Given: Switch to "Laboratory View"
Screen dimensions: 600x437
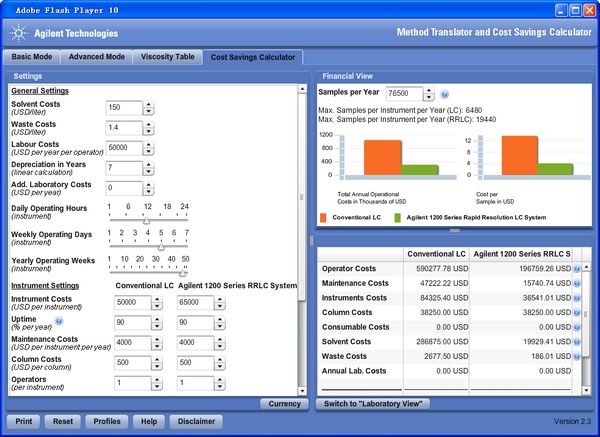Looking at the screenshot, I should pos(373,404).
